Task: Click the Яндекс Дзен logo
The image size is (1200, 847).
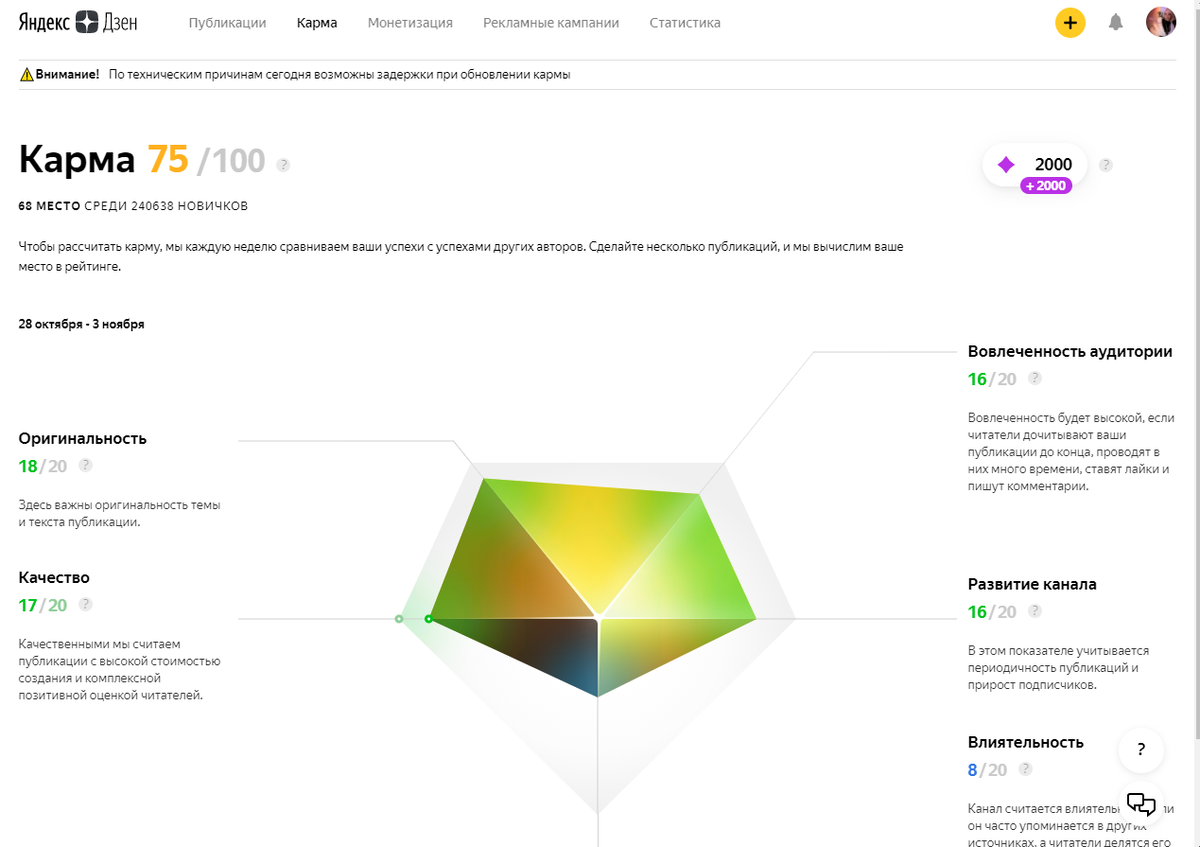Action: click(78, 22)
